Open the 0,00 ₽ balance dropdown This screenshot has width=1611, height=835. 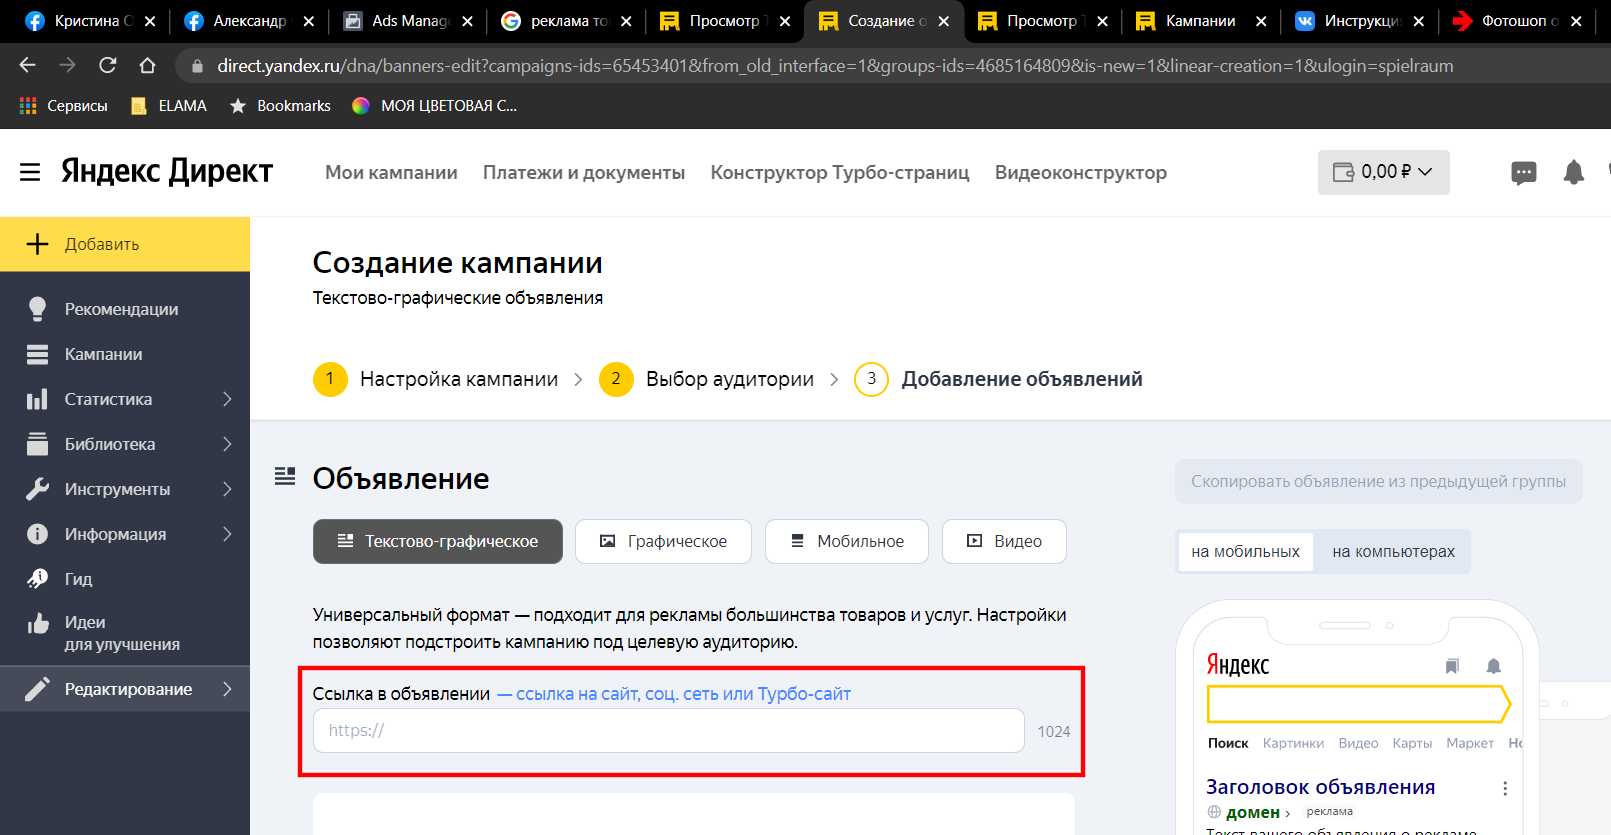(1383, 172)
